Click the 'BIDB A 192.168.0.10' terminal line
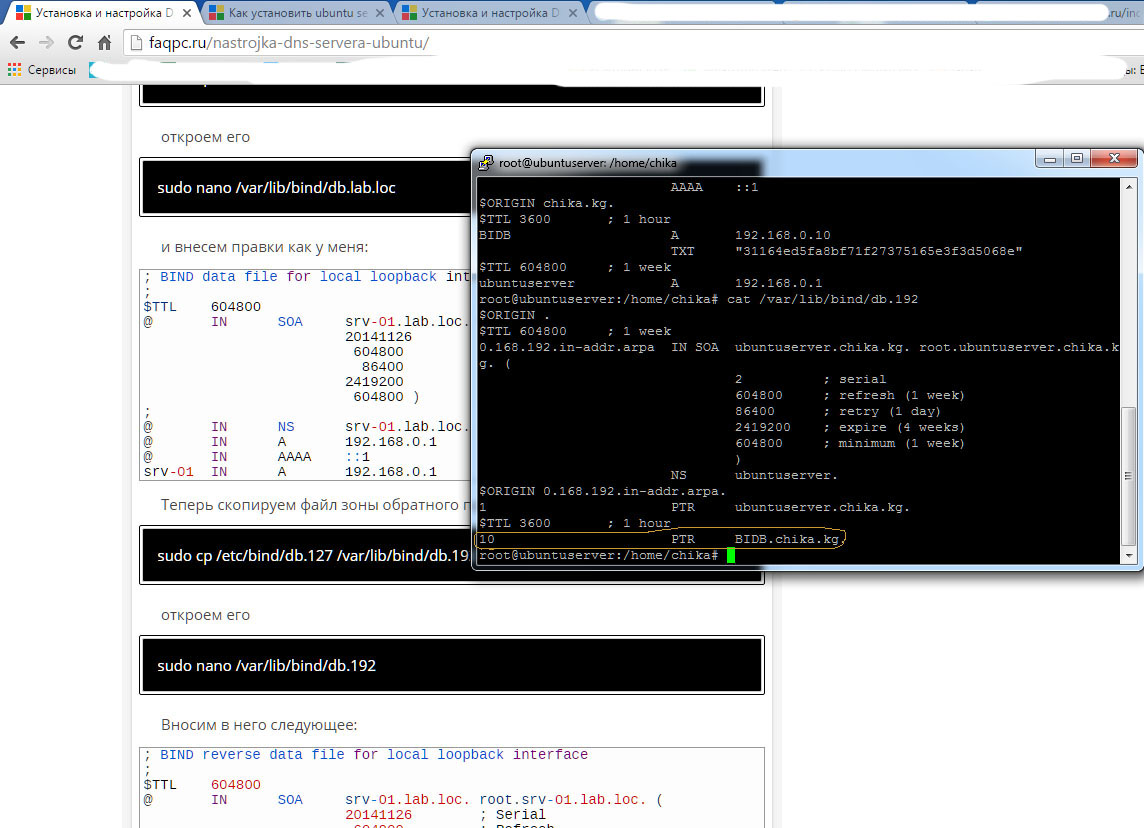This screenshot has height=828, width=1144. [x=654, y=235]
